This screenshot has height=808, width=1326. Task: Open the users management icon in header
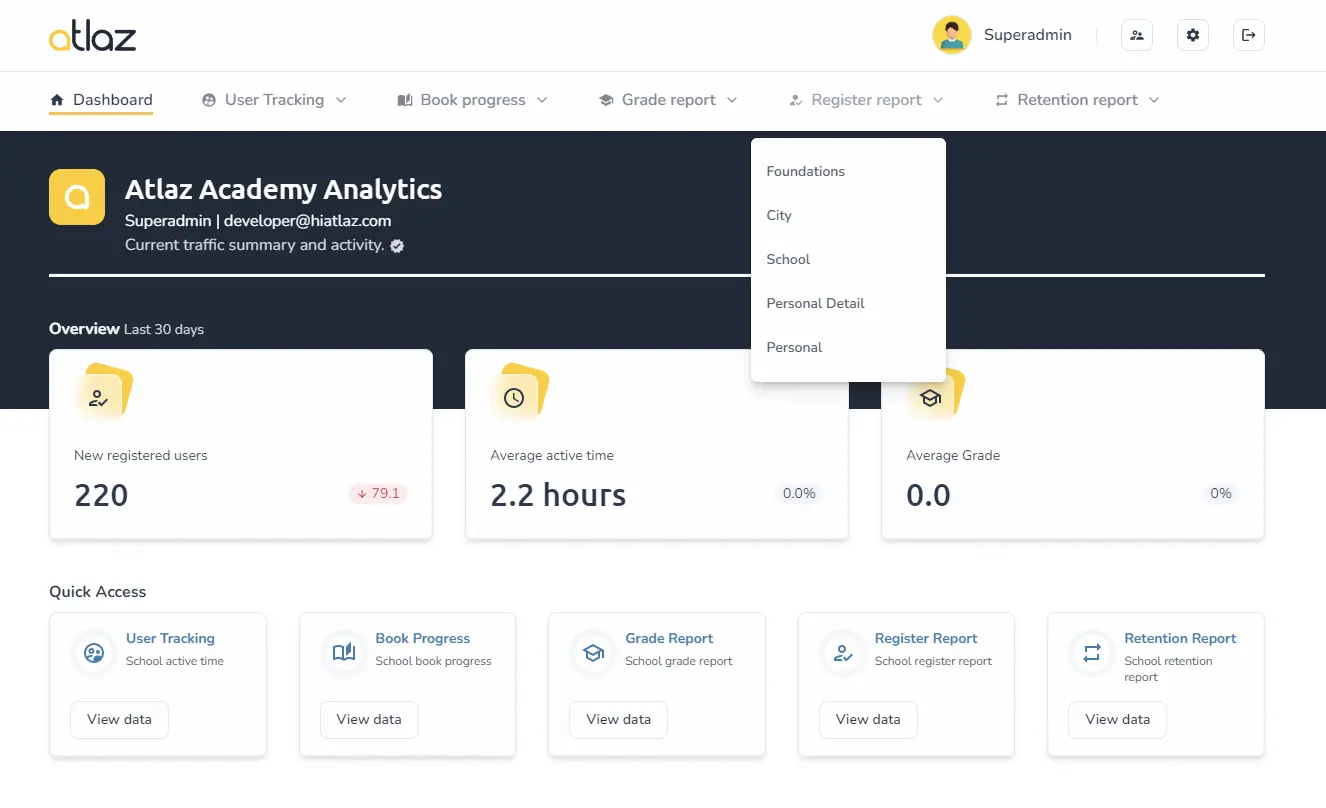tap(1137, 35)
